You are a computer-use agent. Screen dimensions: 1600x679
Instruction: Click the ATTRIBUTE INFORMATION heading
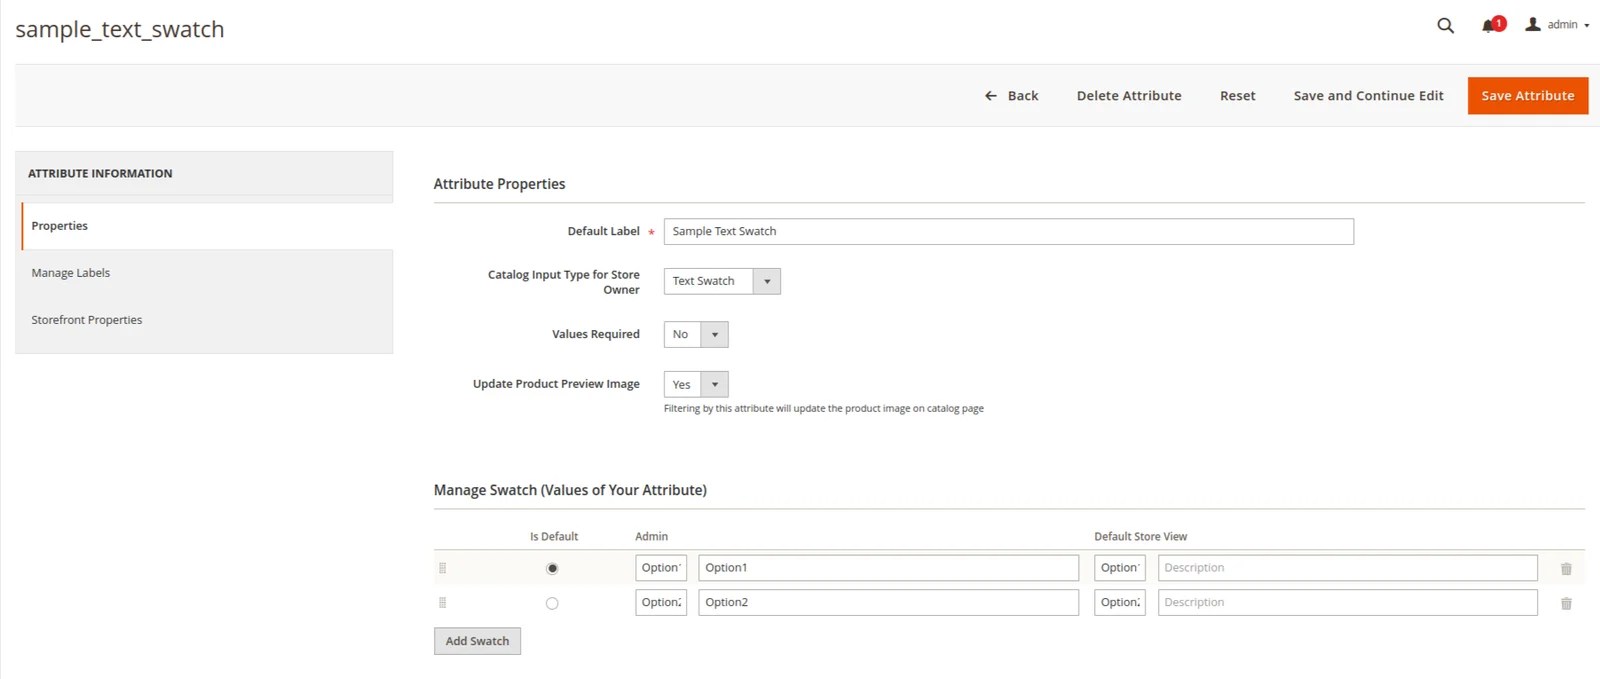tap(100, 174)
